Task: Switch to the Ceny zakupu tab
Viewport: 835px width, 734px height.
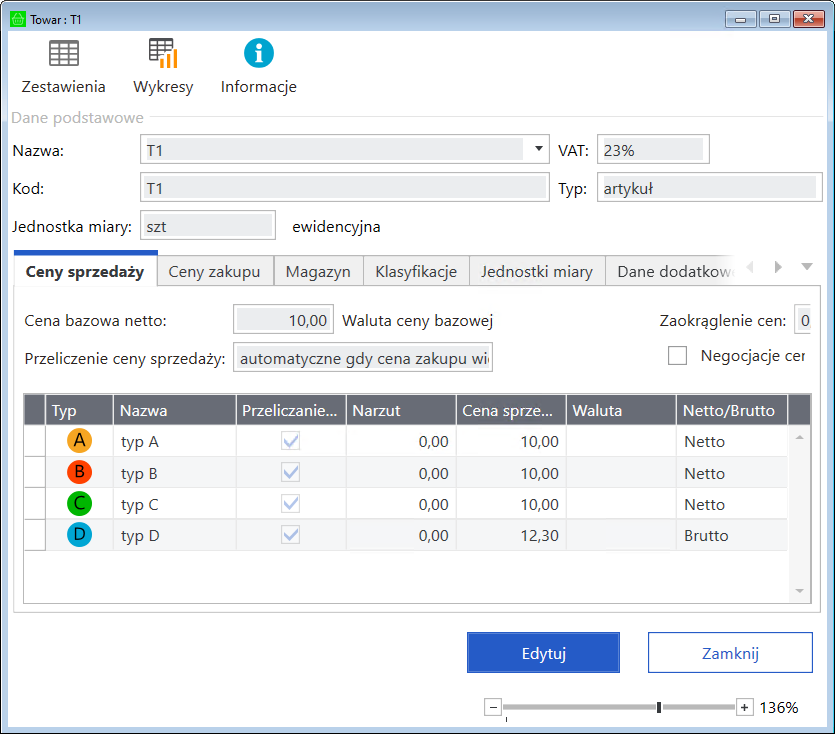Action: (x=214, y=272)
